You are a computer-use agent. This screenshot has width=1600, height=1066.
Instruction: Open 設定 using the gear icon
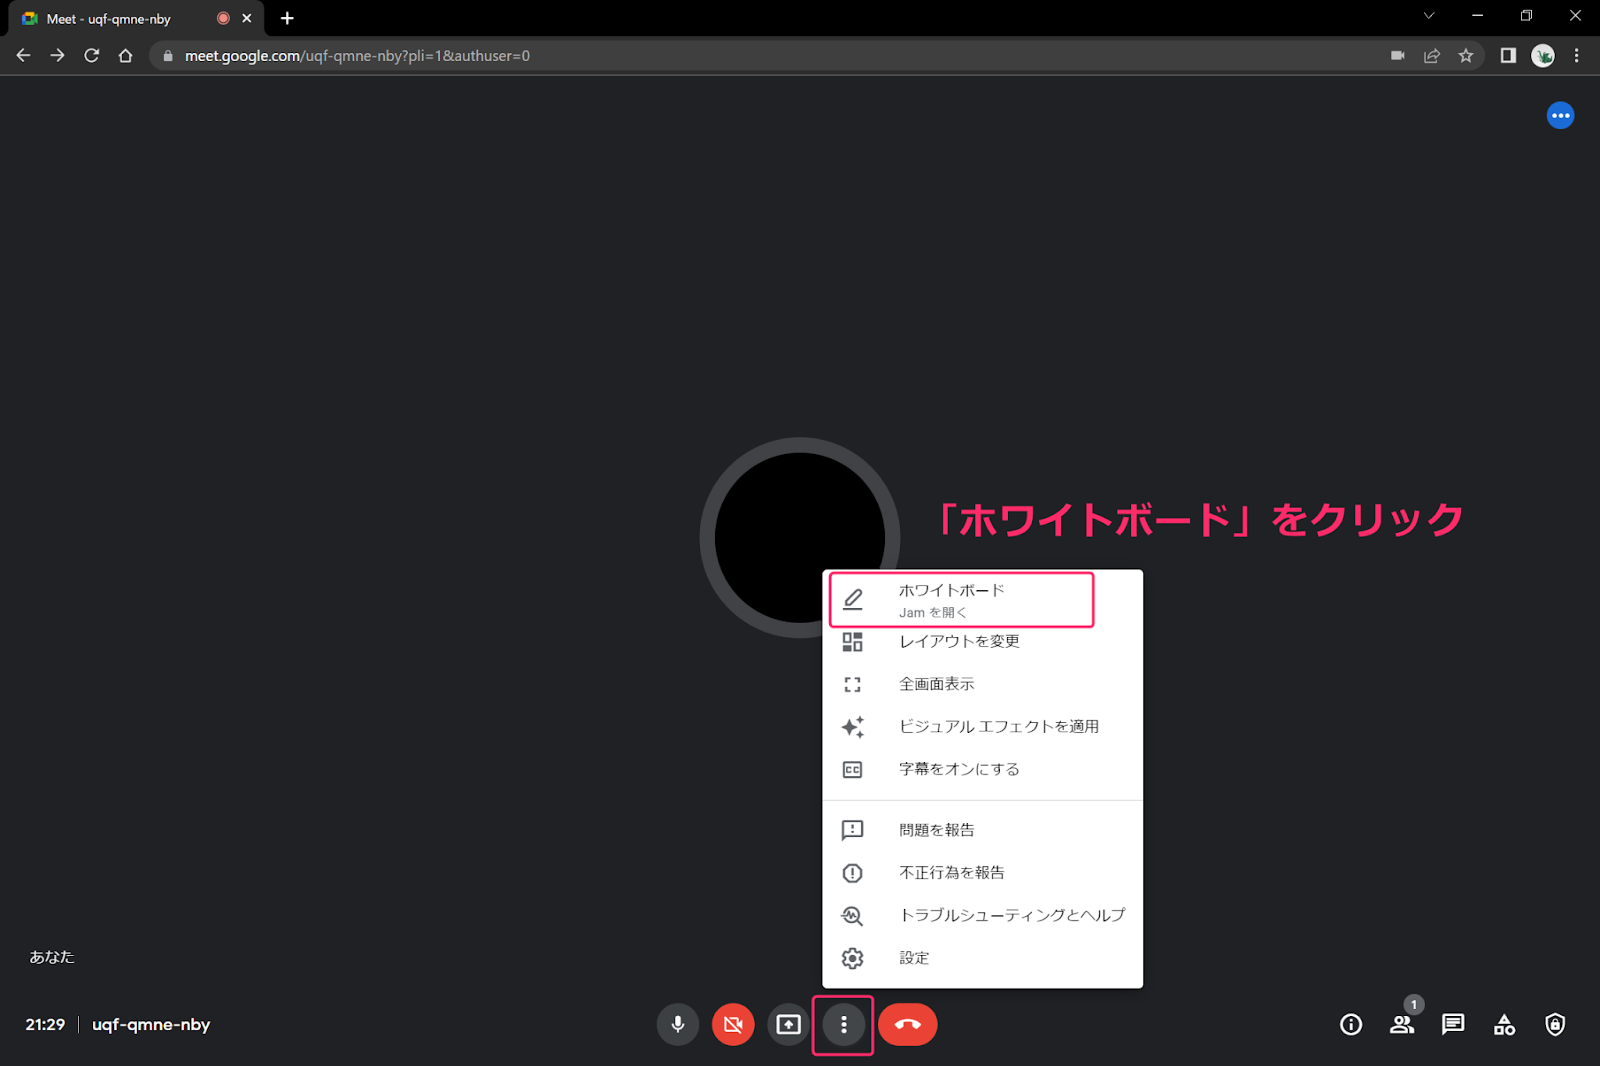(852, 958)
